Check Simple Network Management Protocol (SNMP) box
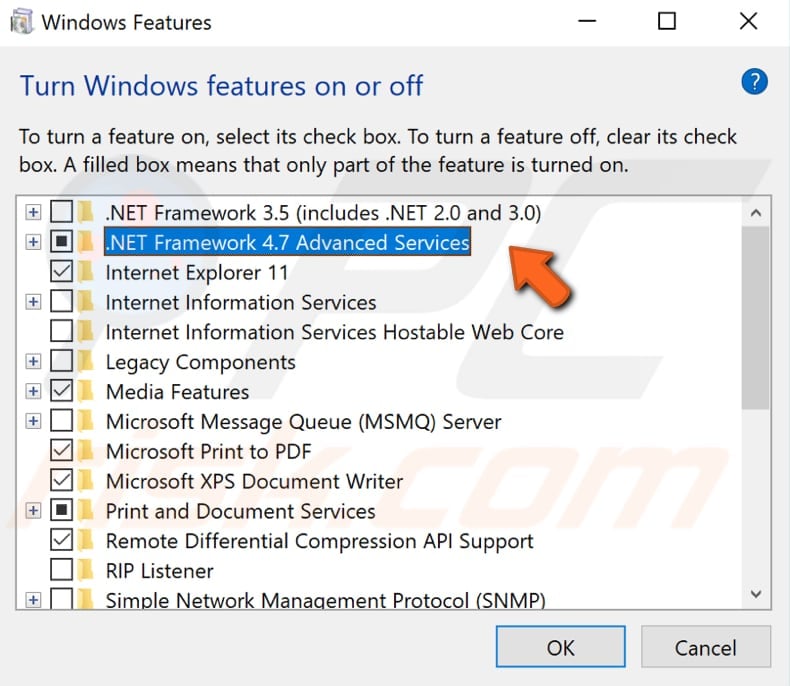Screen dimensions: 790x686 61,599
